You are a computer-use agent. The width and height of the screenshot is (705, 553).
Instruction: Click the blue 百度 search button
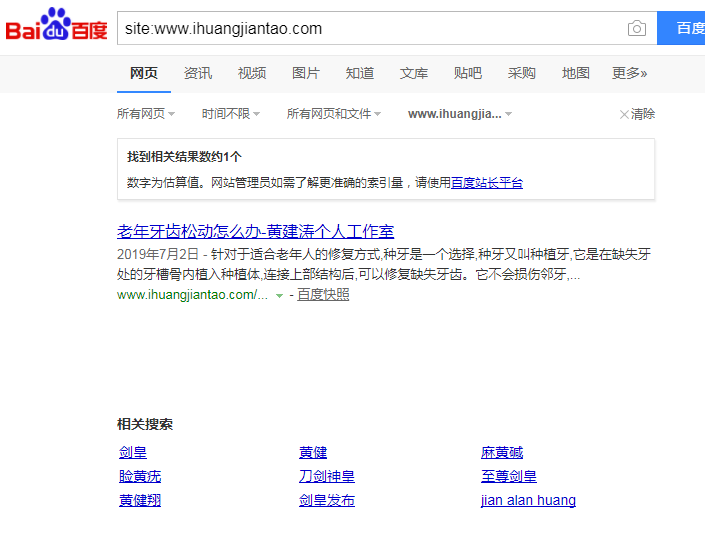(x=681, y=28)
